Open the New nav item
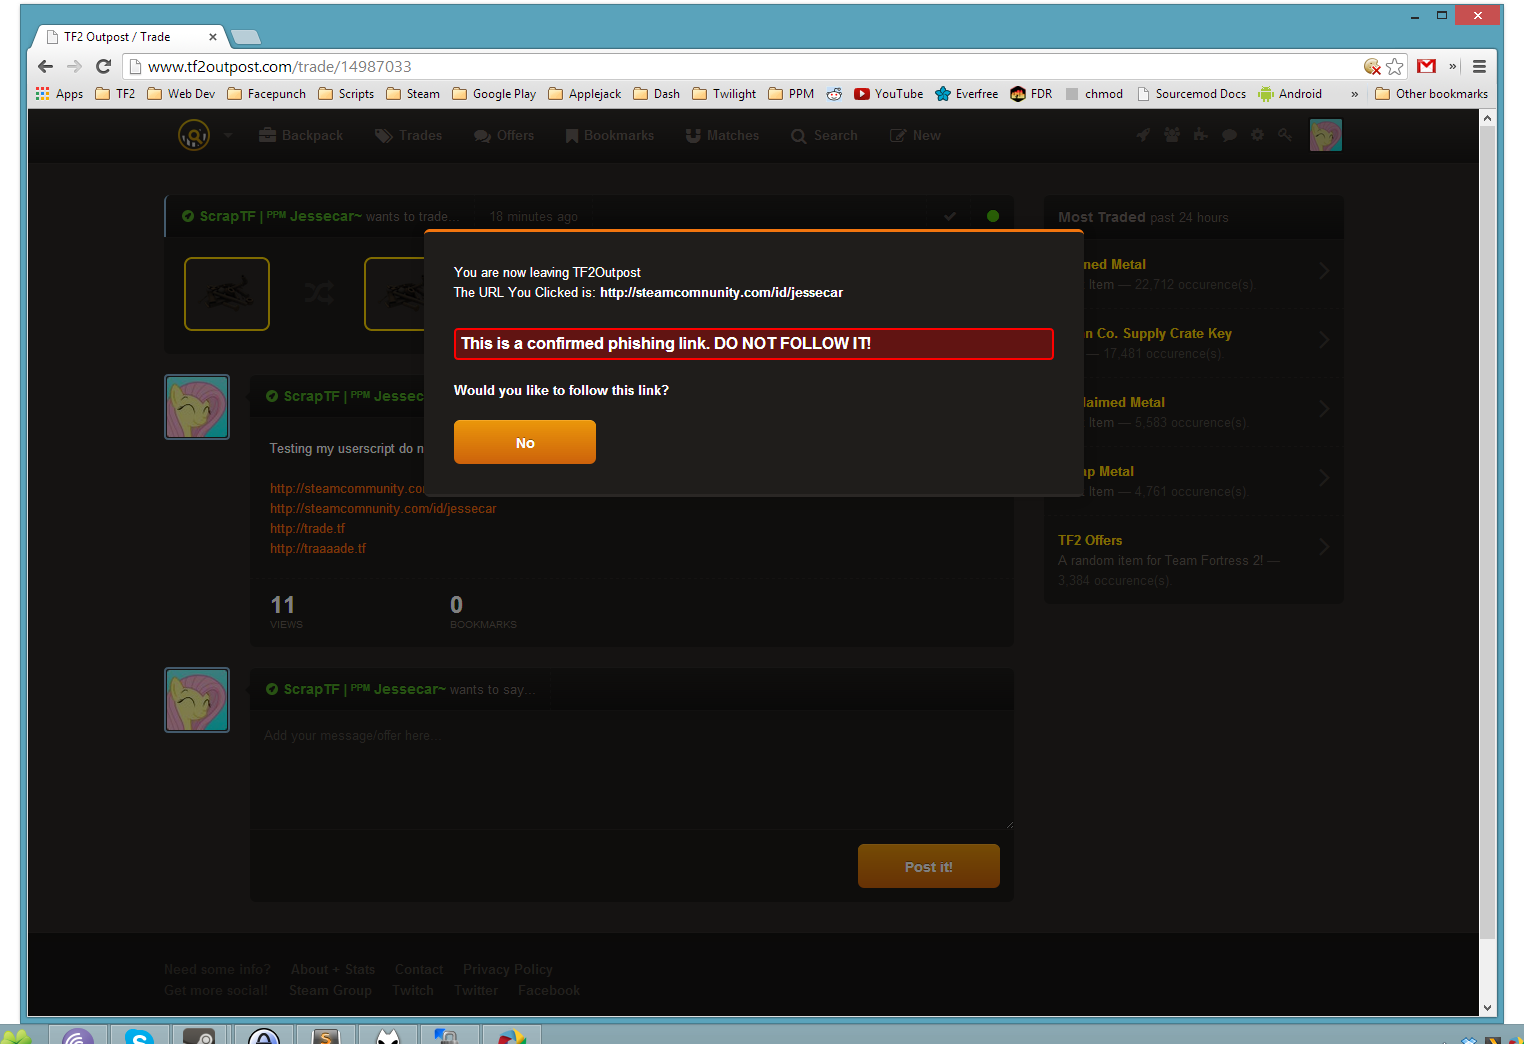The image size is (1524, 1044). [x=915, y=135]
